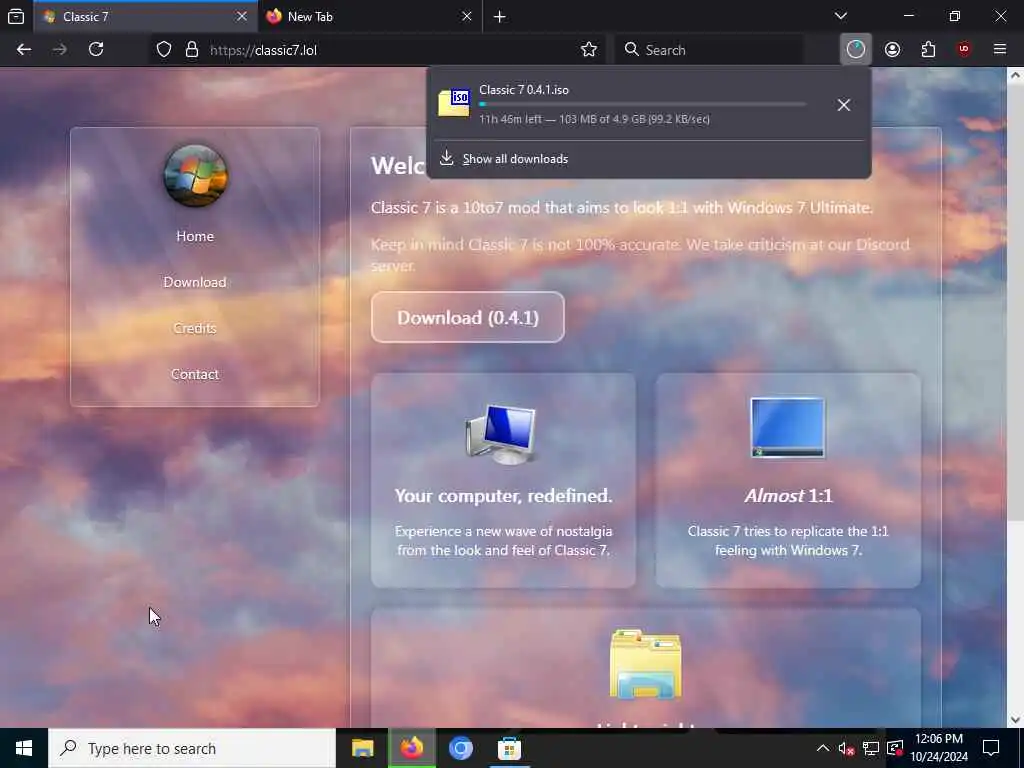Click Firefox icon in taskbar
The width and height of the screenshot is (1024, 768).
click(x=411, y=748)
